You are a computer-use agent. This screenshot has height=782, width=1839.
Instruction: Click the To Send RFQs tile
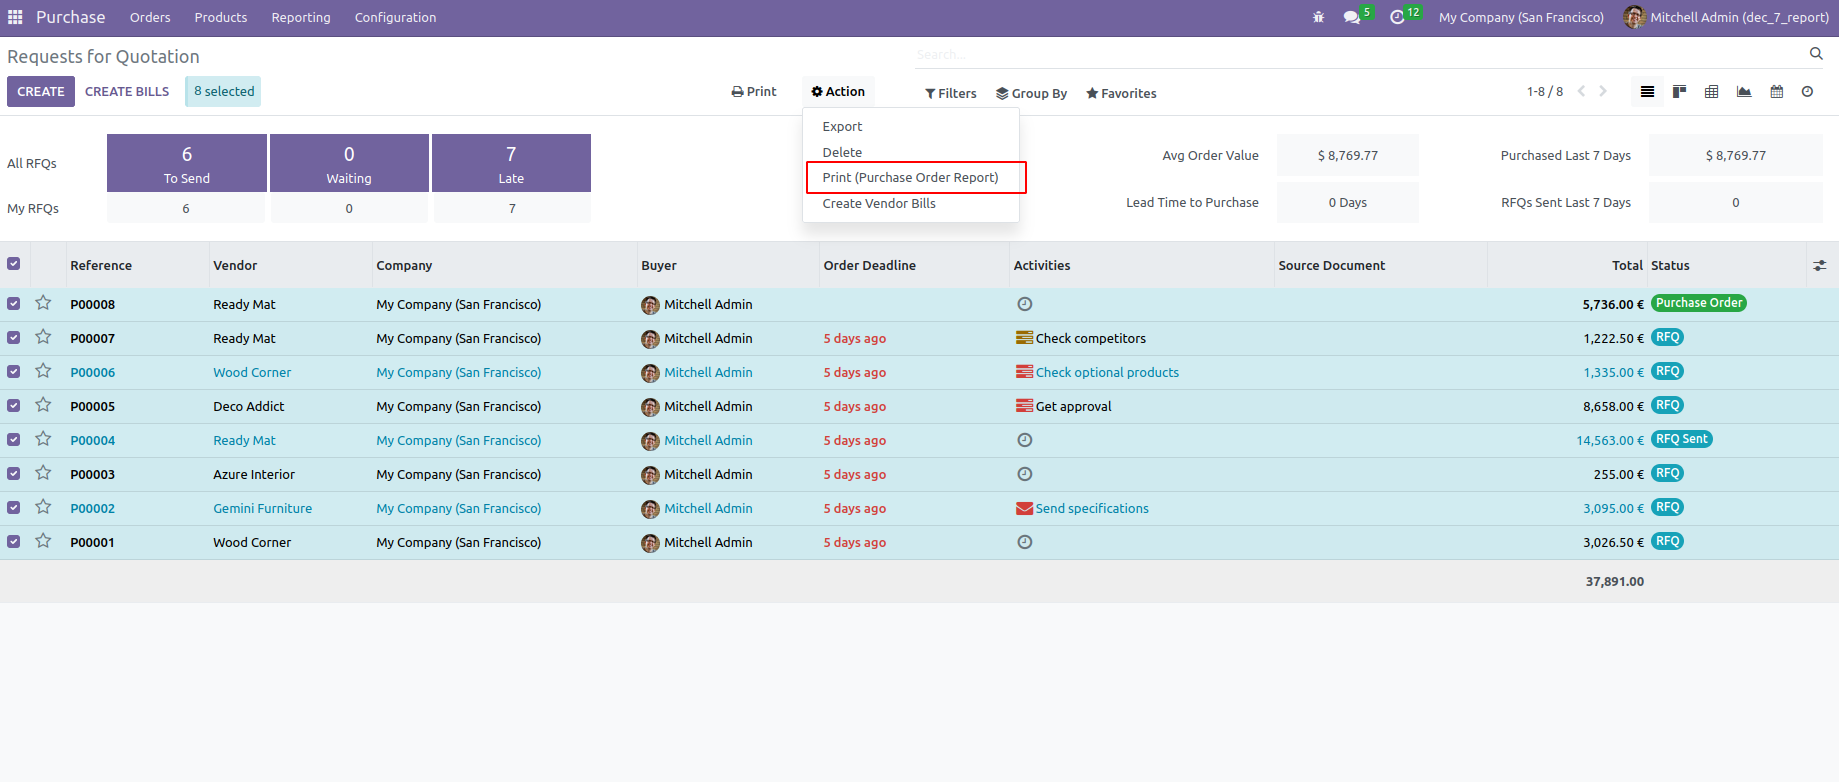187,163
